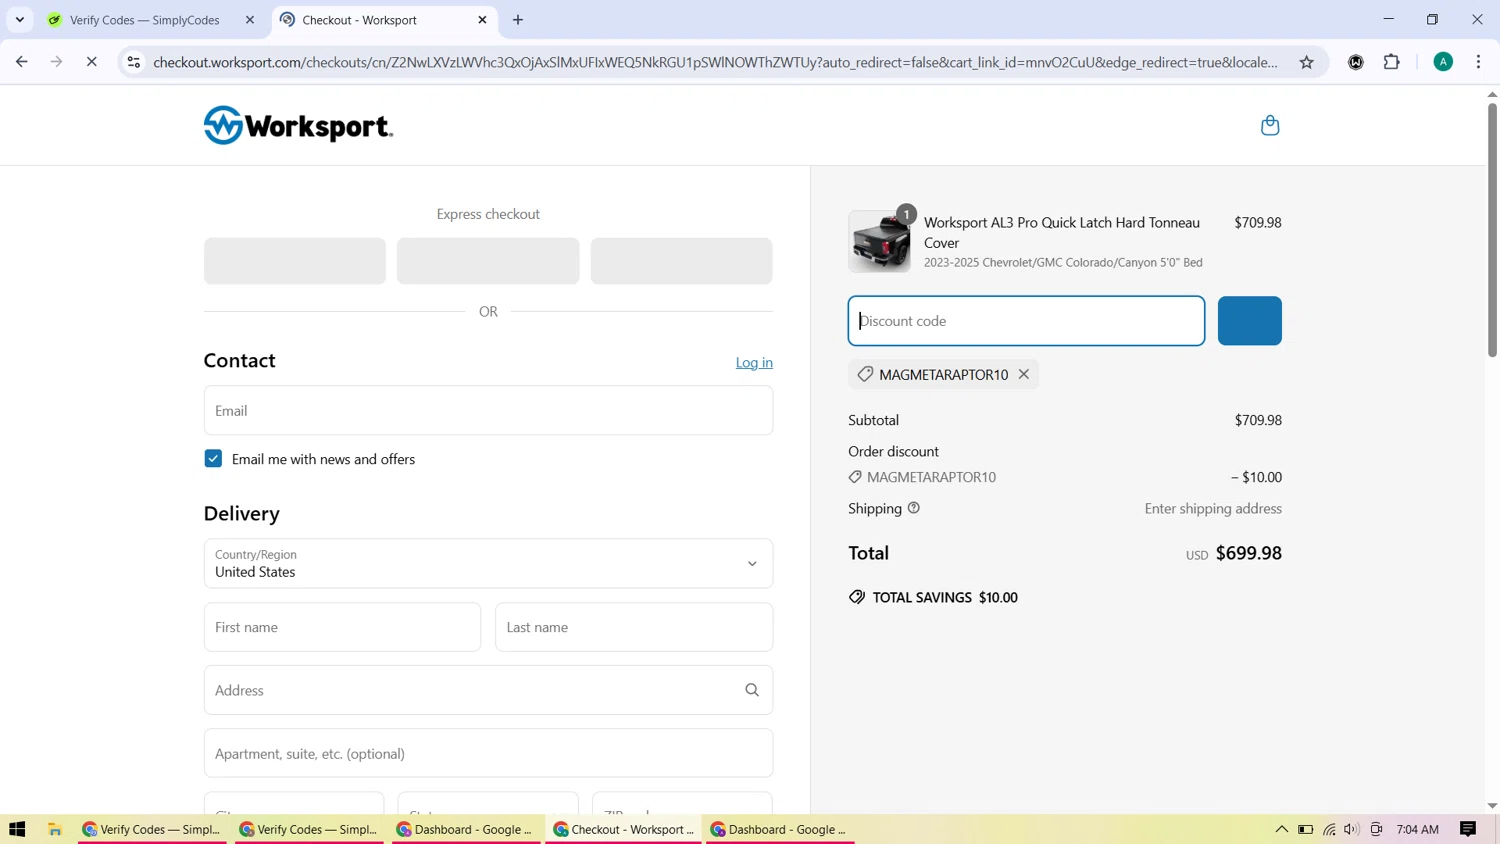Screen dimensions: 1500x844
Task: Click the volume speaker tray icon
Action: coord(1352,829)
